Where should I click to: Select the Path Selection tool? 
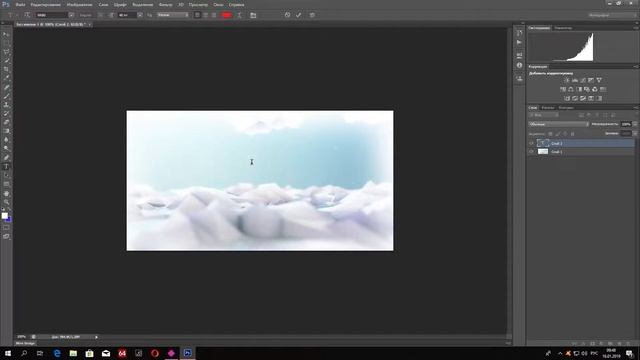pyautogui.click(x=6, y=176)
